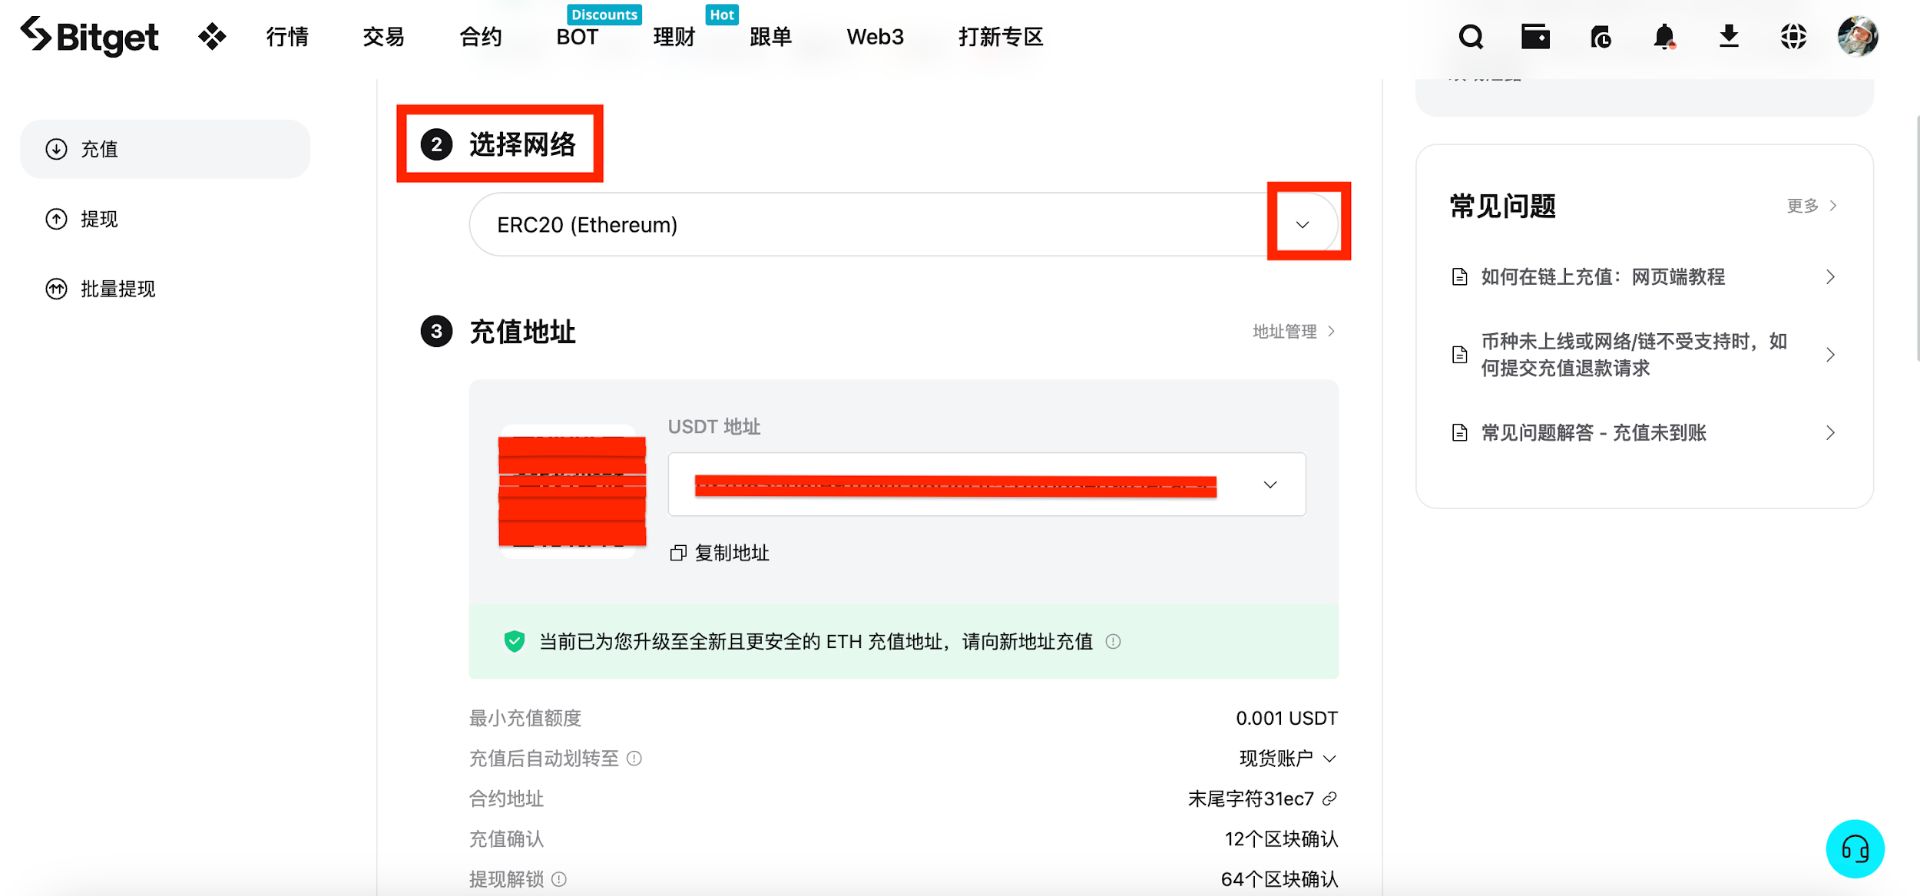The height and width of the screenshot is (896, 1920).
Task: Click the link icon after 末尾字符31ec7
Action: (1330, 799)
